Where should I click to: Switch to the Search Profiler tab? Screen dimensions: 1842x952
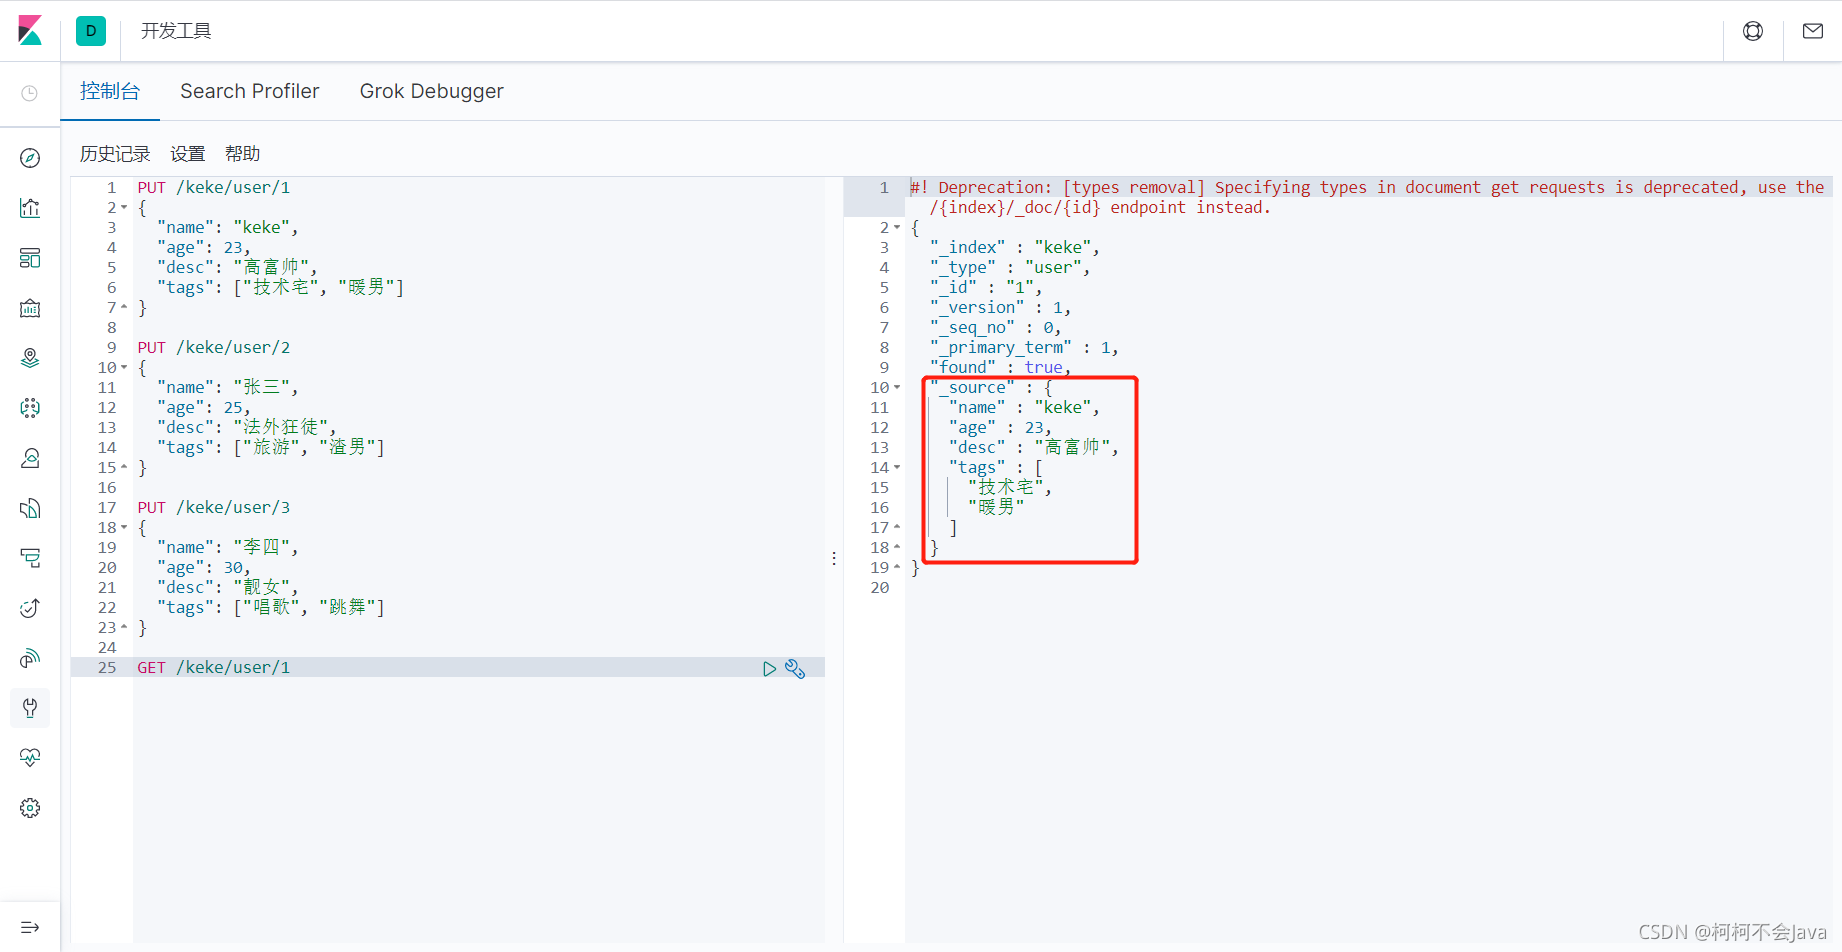point(250,91)
